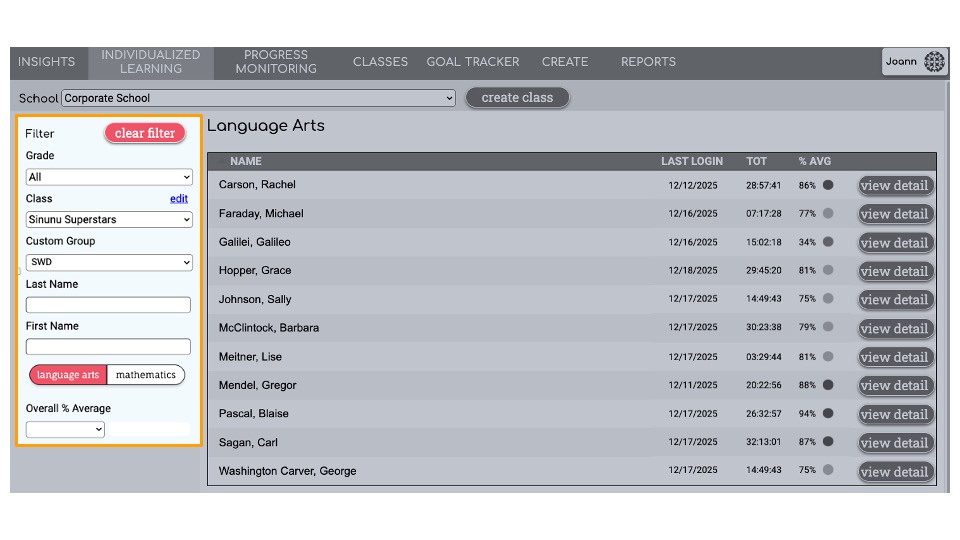The height and width of the screenshot is (540, 960).
Task: Expand the Class dropdown showing Sinunu Superstars
Action: click(x=109, y=219)
